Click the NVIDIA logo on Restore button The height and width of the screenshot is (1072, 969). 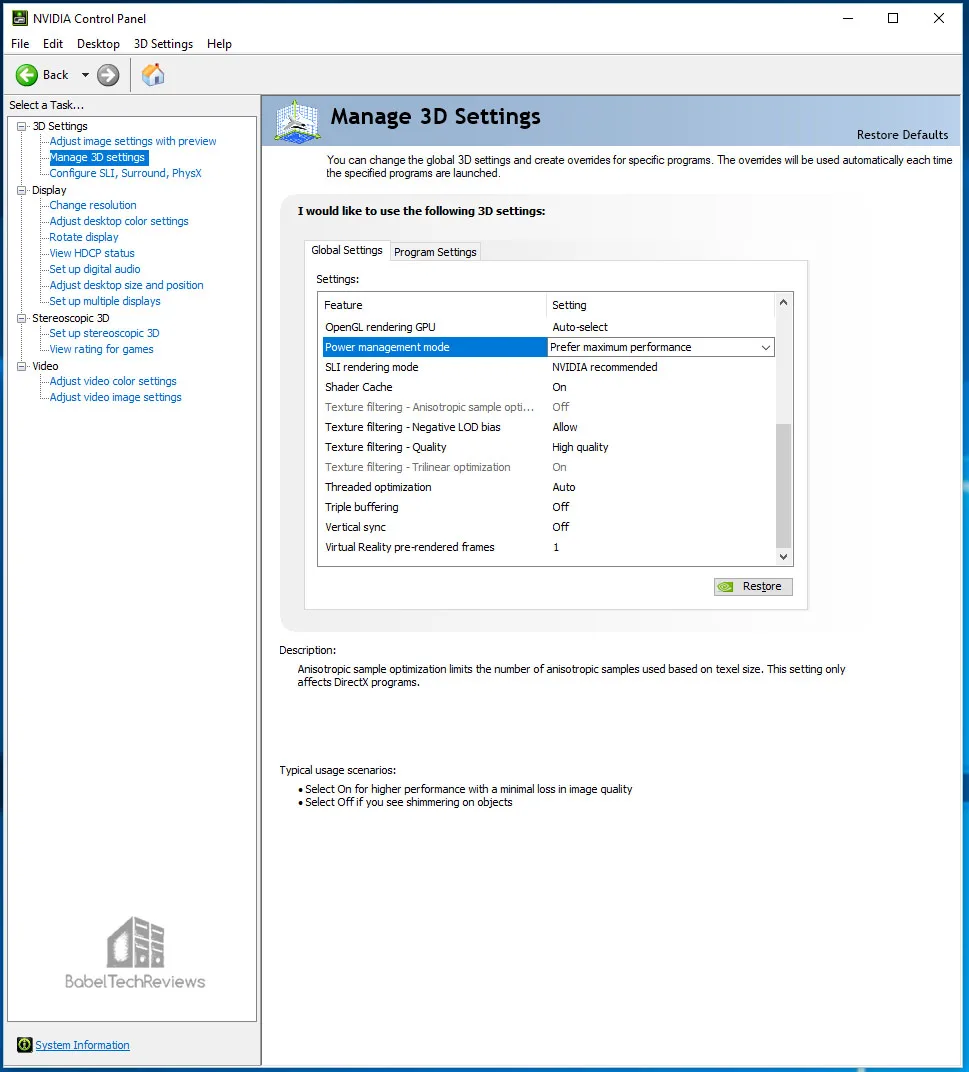[x=726, y=587]
